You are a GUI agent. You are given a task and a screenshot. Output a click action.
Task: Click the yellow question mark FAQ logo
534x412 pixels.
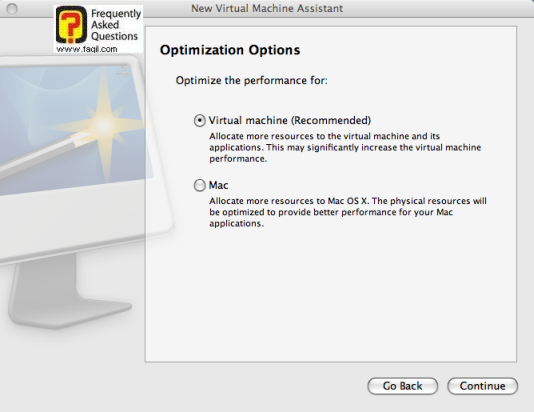point(71,25)
